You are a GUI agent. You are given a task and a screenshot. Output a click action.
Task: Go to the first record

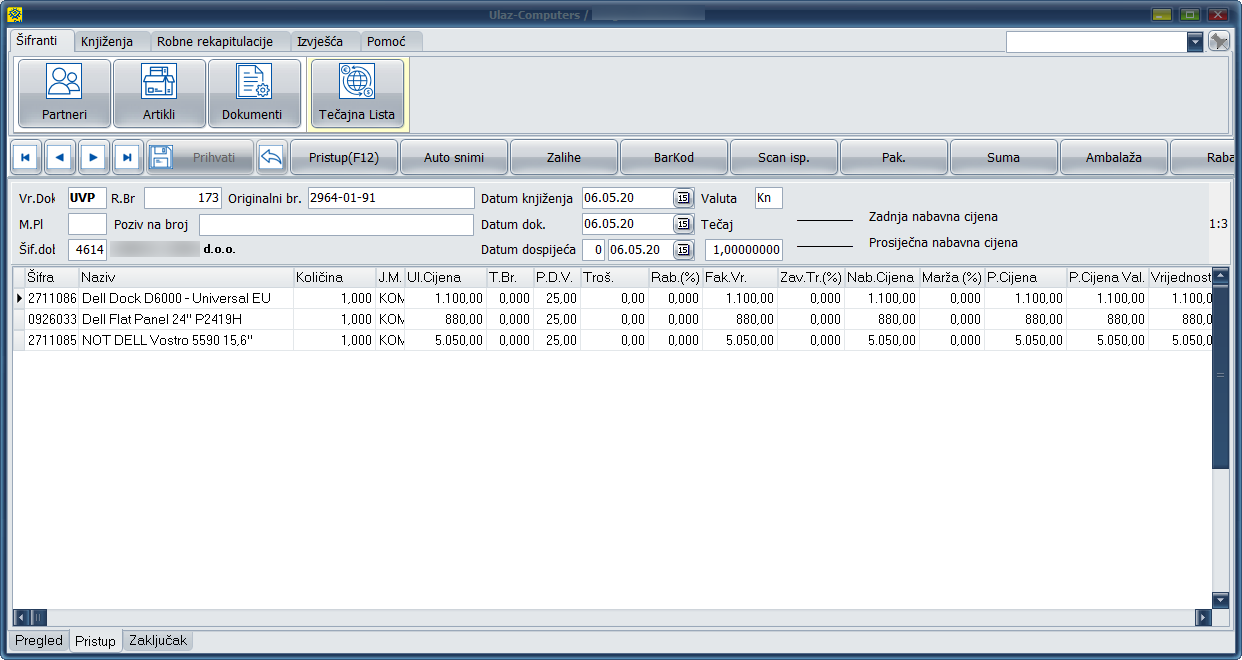pos(25,158)
